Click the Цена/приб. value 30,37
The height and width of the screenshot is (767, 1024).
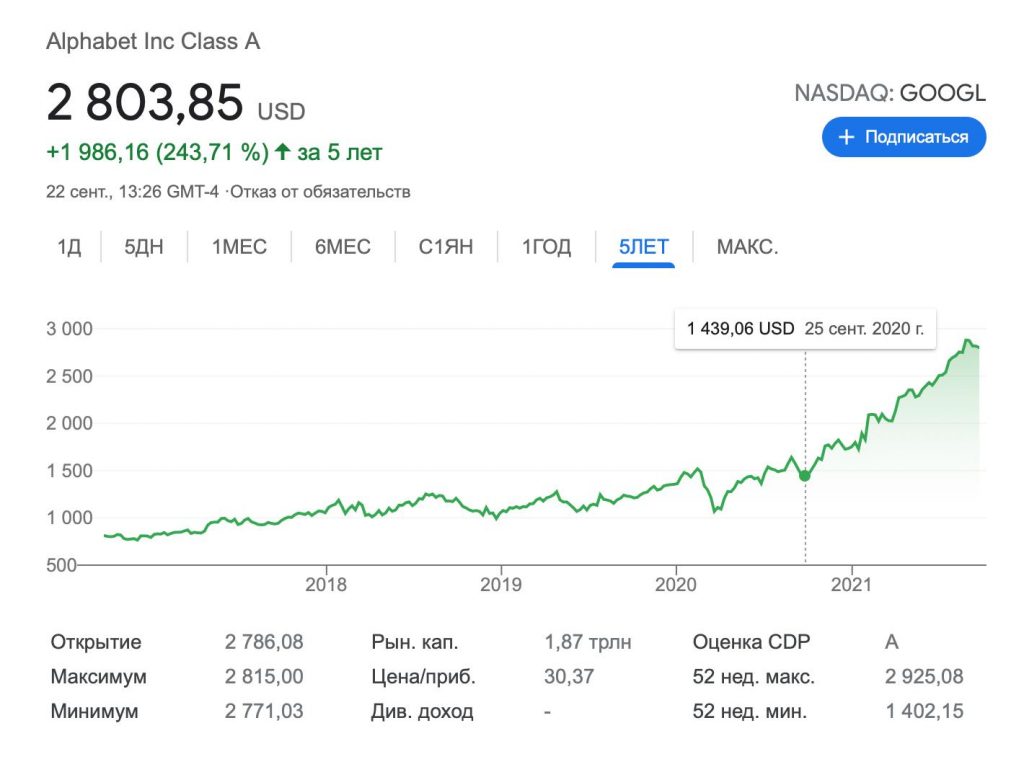[569, 676]
